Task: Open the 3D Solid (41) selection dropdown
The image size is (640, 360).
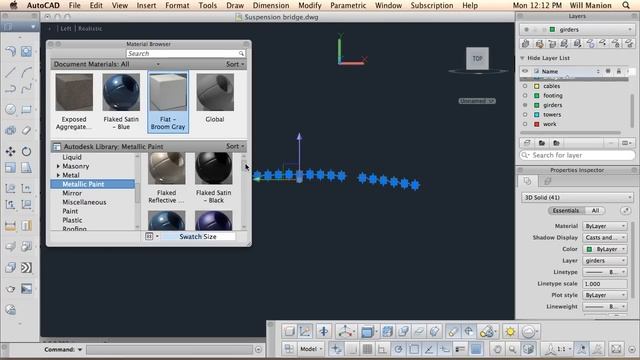Action: click(x=577, y=198)
